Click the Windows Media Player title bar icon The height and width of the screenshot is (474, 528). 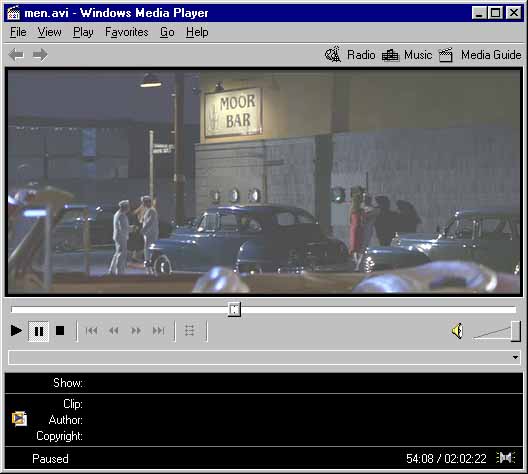pyautogui.click(x=14, y=13)
